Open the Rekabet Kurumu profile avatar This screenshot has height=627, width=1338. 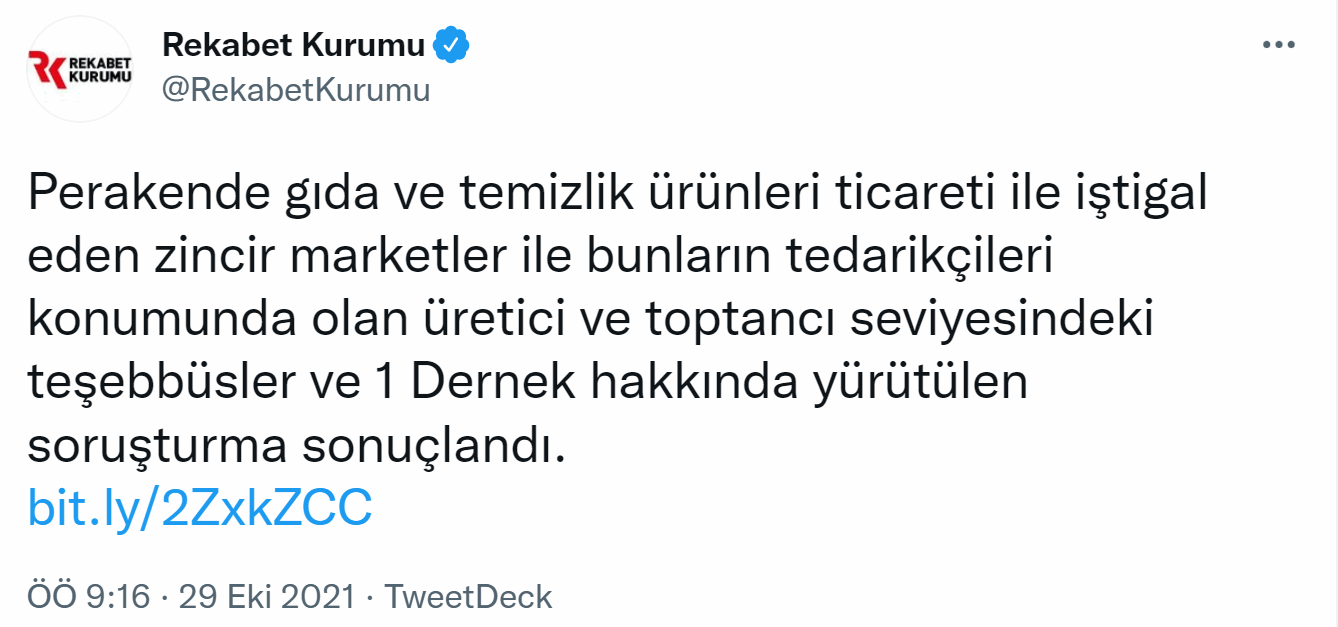pos(80,69)
